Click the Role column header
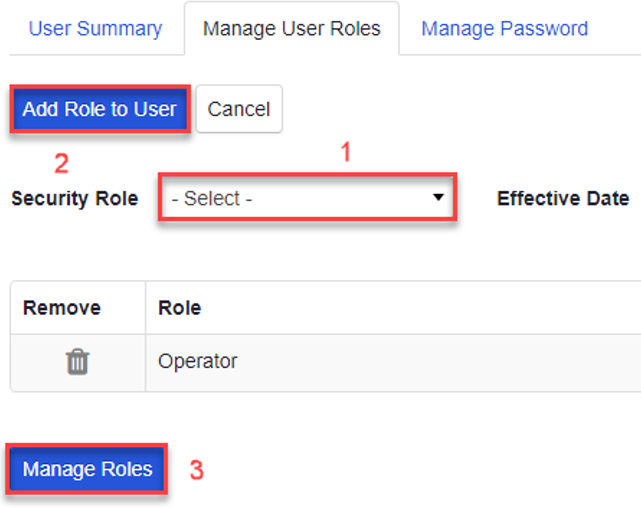The width and height of the screenshot is (641, 508). point(179,308)
